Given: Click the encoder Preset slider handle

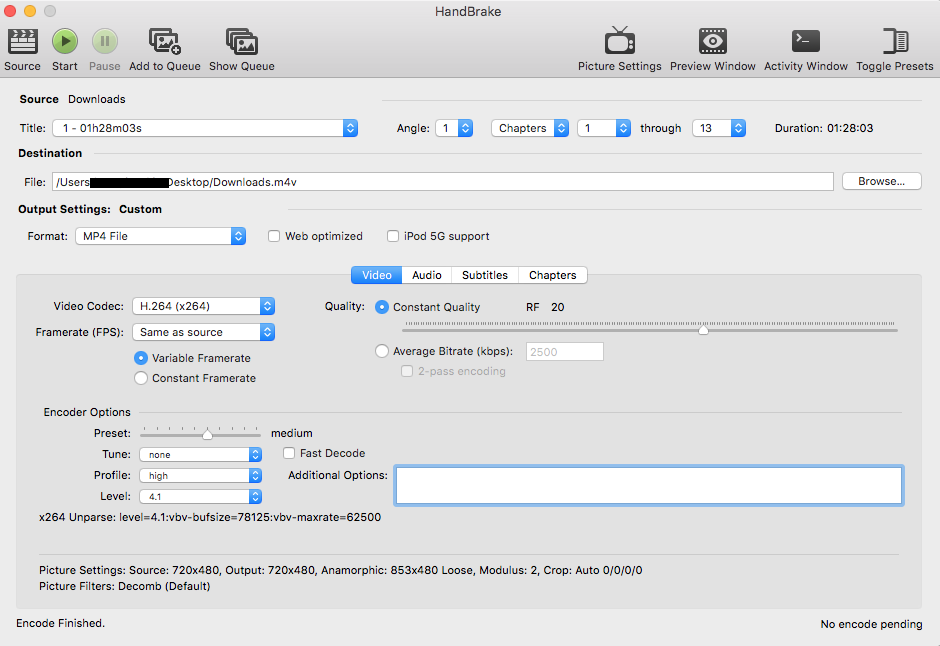Looking at the screenshot, I should [x=207, y=434].
